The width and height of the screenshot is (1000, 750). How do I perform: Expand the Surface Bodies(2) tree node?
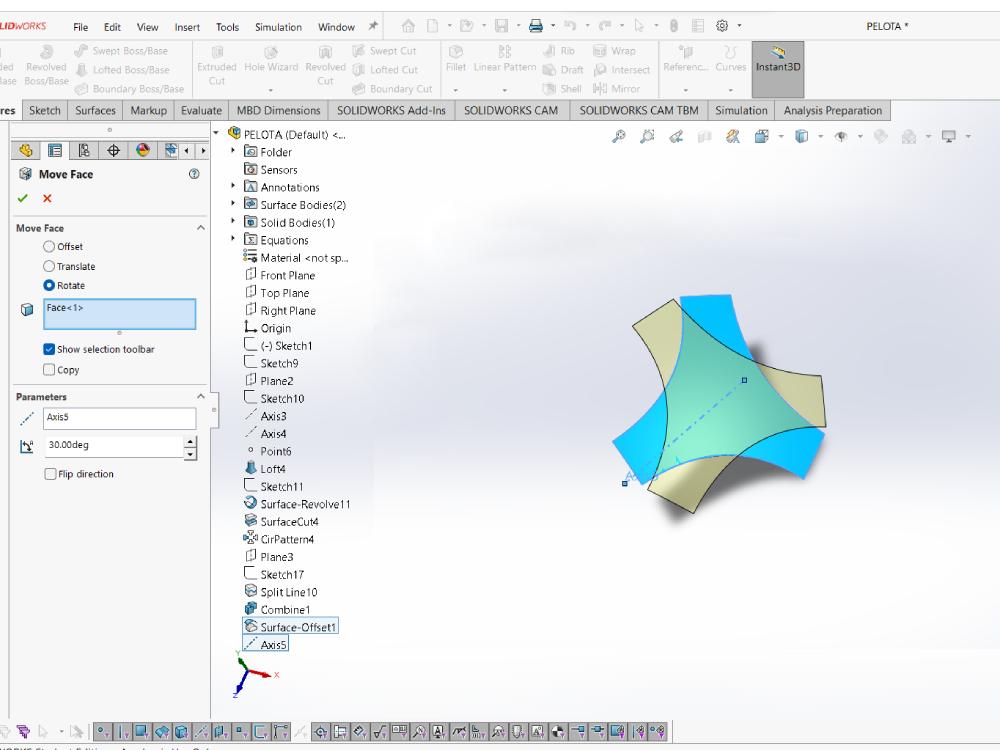point(233,203)
